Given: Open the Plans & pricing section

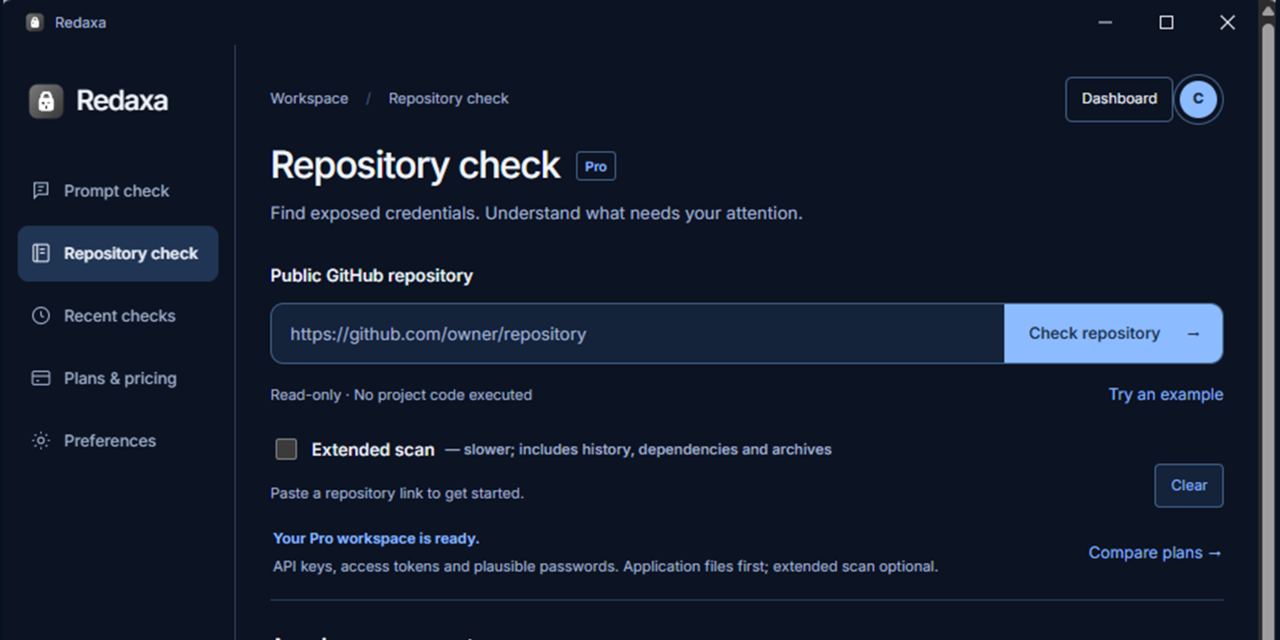Looking at the screenshot, I should tap(118, 378).
